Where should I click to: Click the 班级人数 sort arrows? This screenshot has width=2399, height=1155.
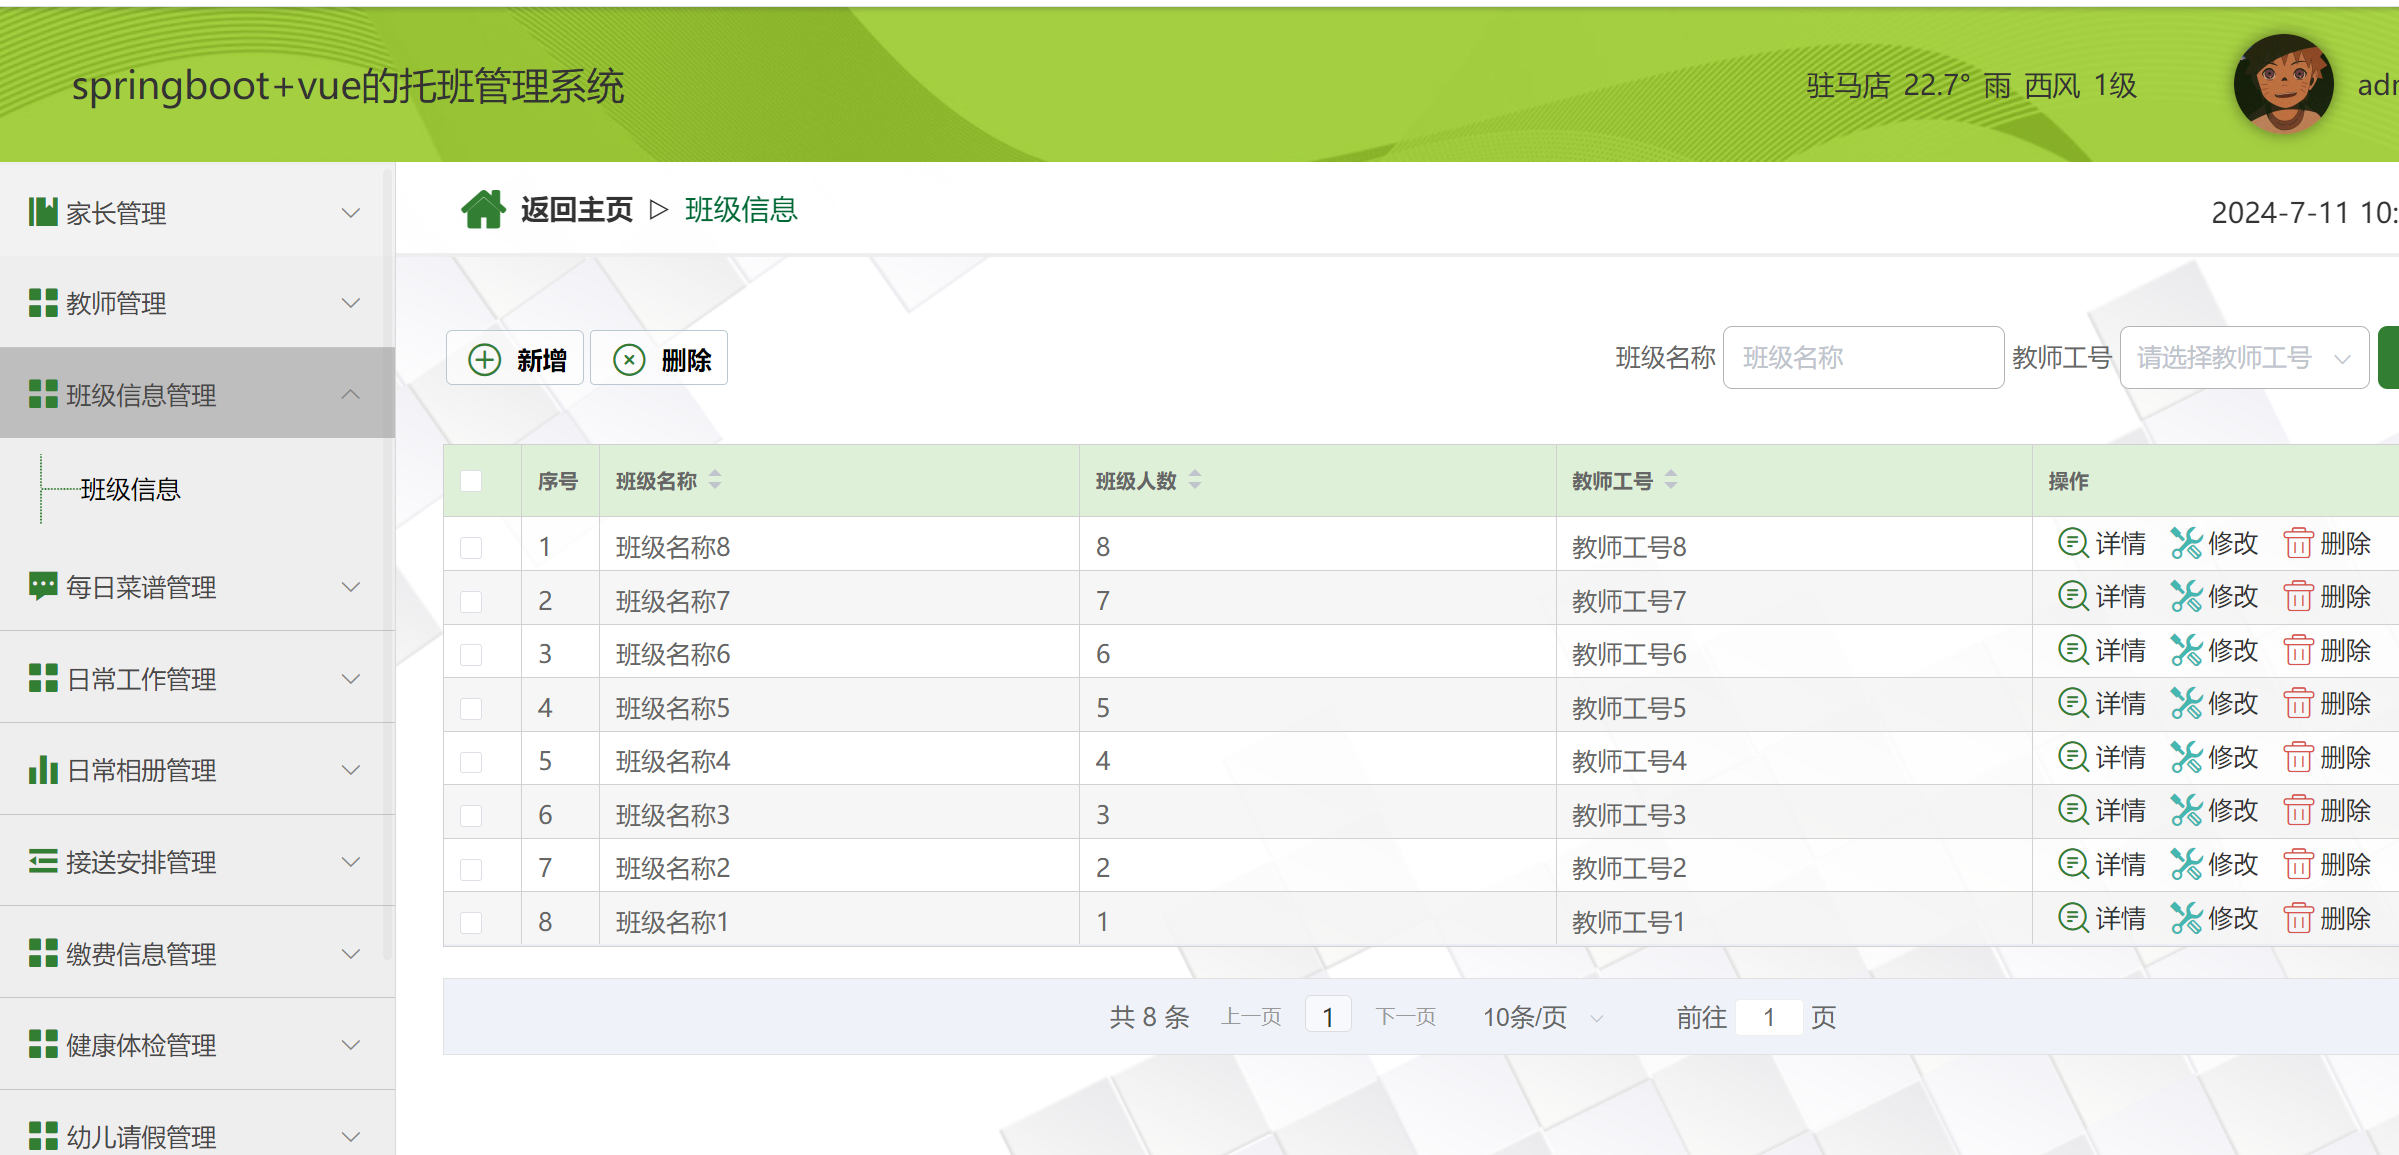(1195, 480)
